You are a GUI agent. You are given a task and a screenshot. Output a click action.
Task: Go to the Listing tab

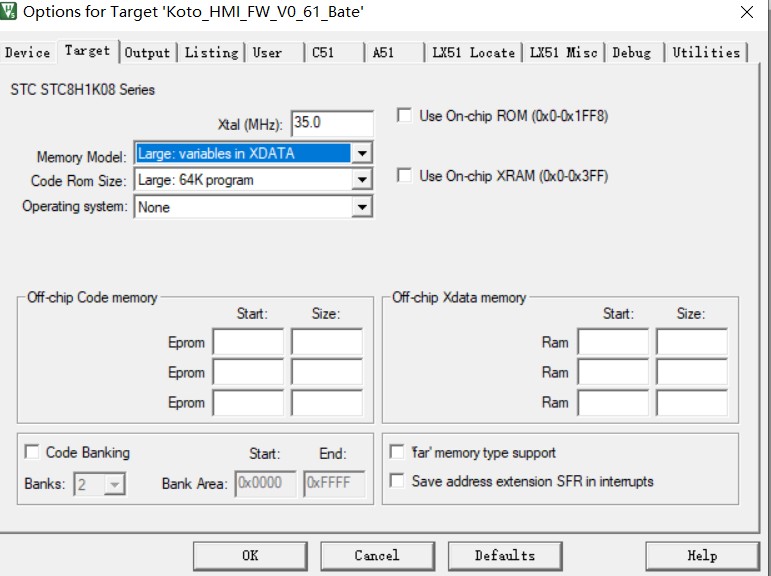click(211, 52)
